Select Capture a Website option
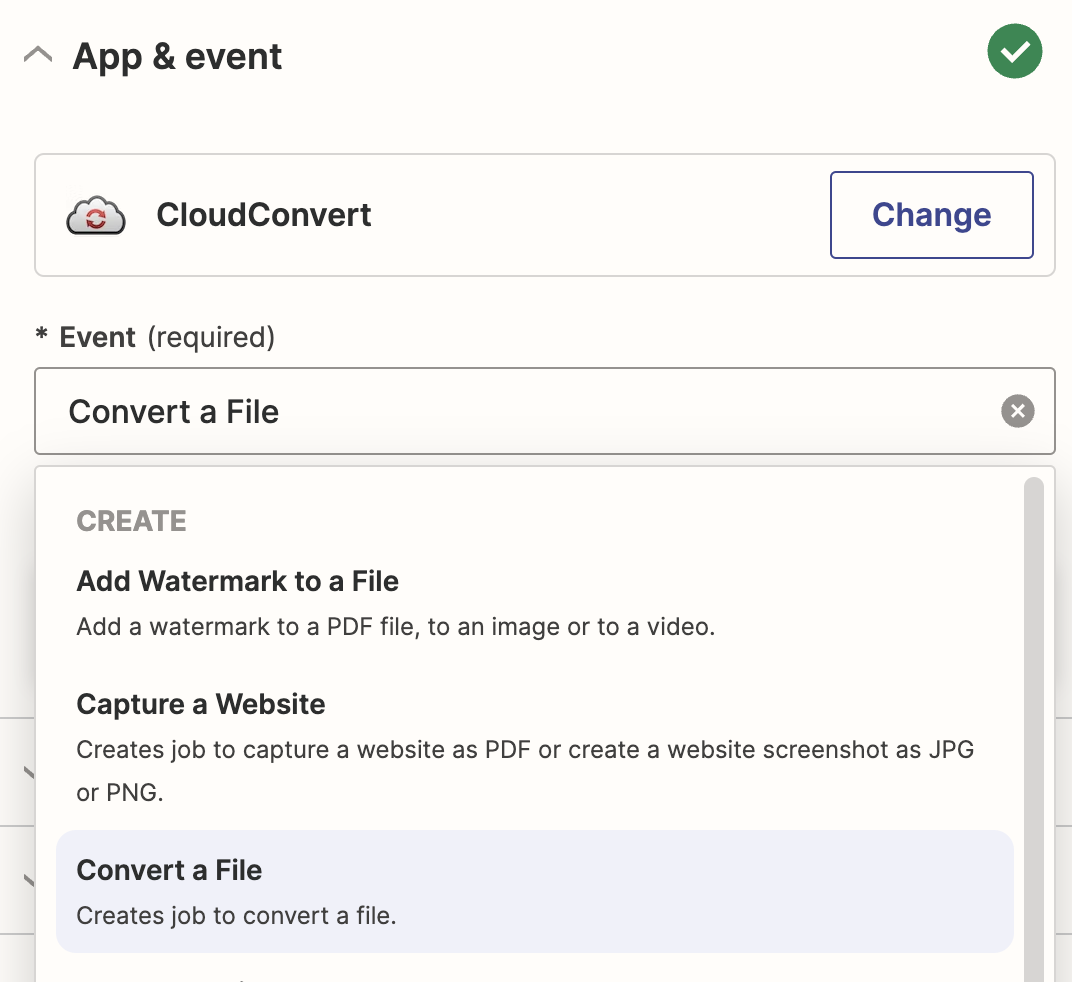Image resolution: width=1072 pixels, height=982 pixels. [535, 747]
